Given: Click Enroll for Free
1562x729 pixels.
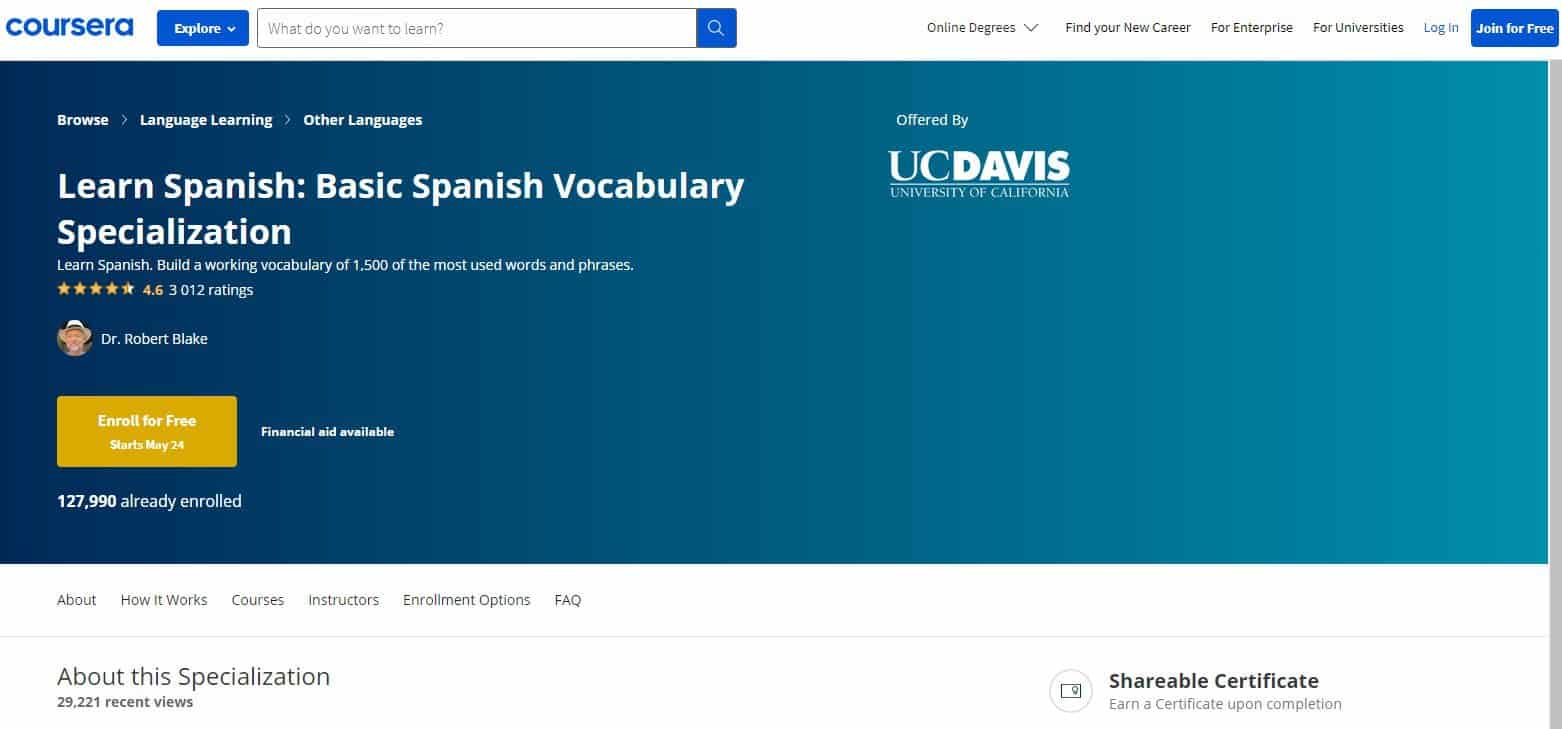Looking at the screenshot, I should [x=146, y=431].
